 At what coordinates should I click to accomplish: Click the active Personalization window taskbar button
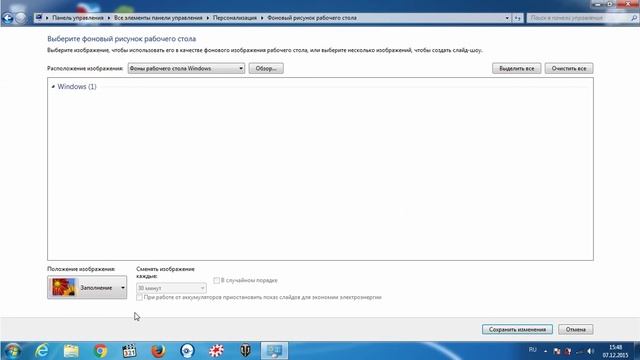point(274,351)
